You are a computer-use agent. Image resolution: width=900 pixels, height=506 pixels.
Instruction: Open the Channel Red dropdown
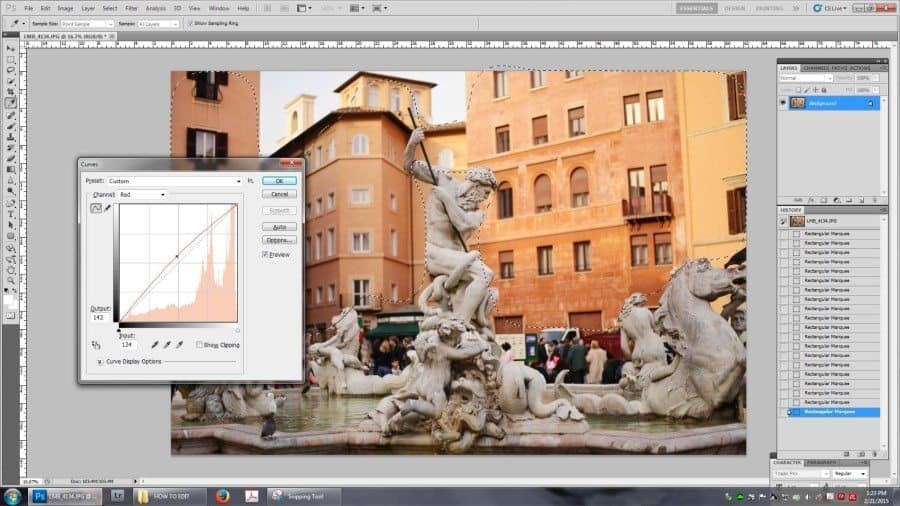pyautogui.click(x=142, y=194)
